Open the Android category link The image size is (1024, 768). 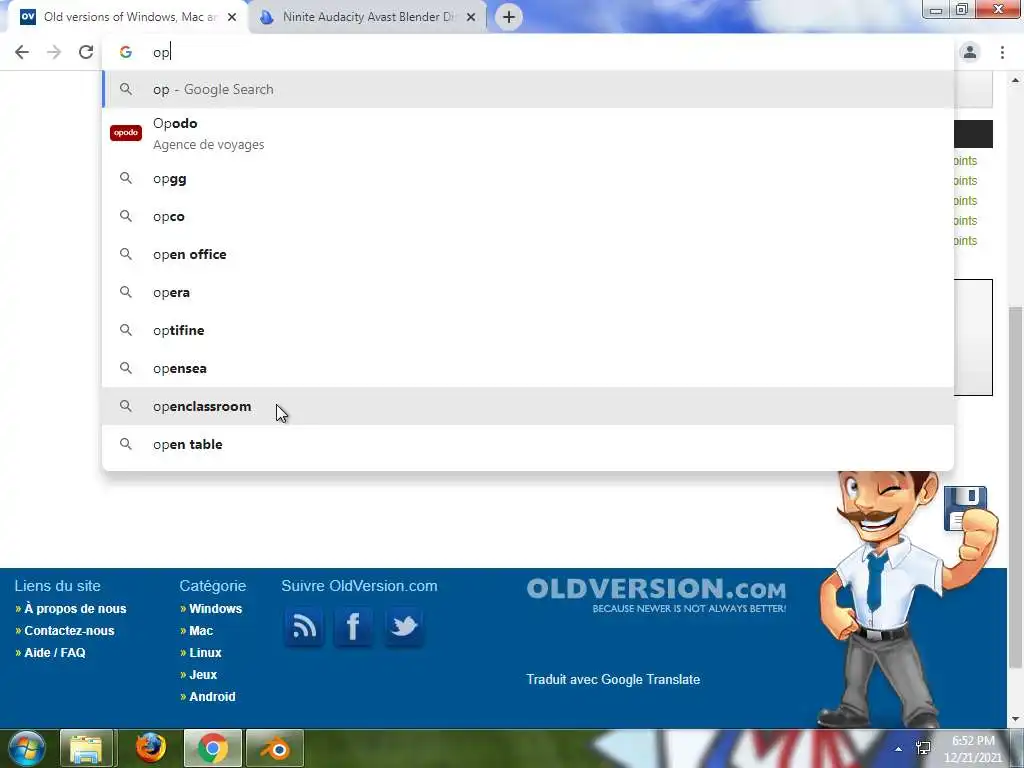(x=212, y=697)
